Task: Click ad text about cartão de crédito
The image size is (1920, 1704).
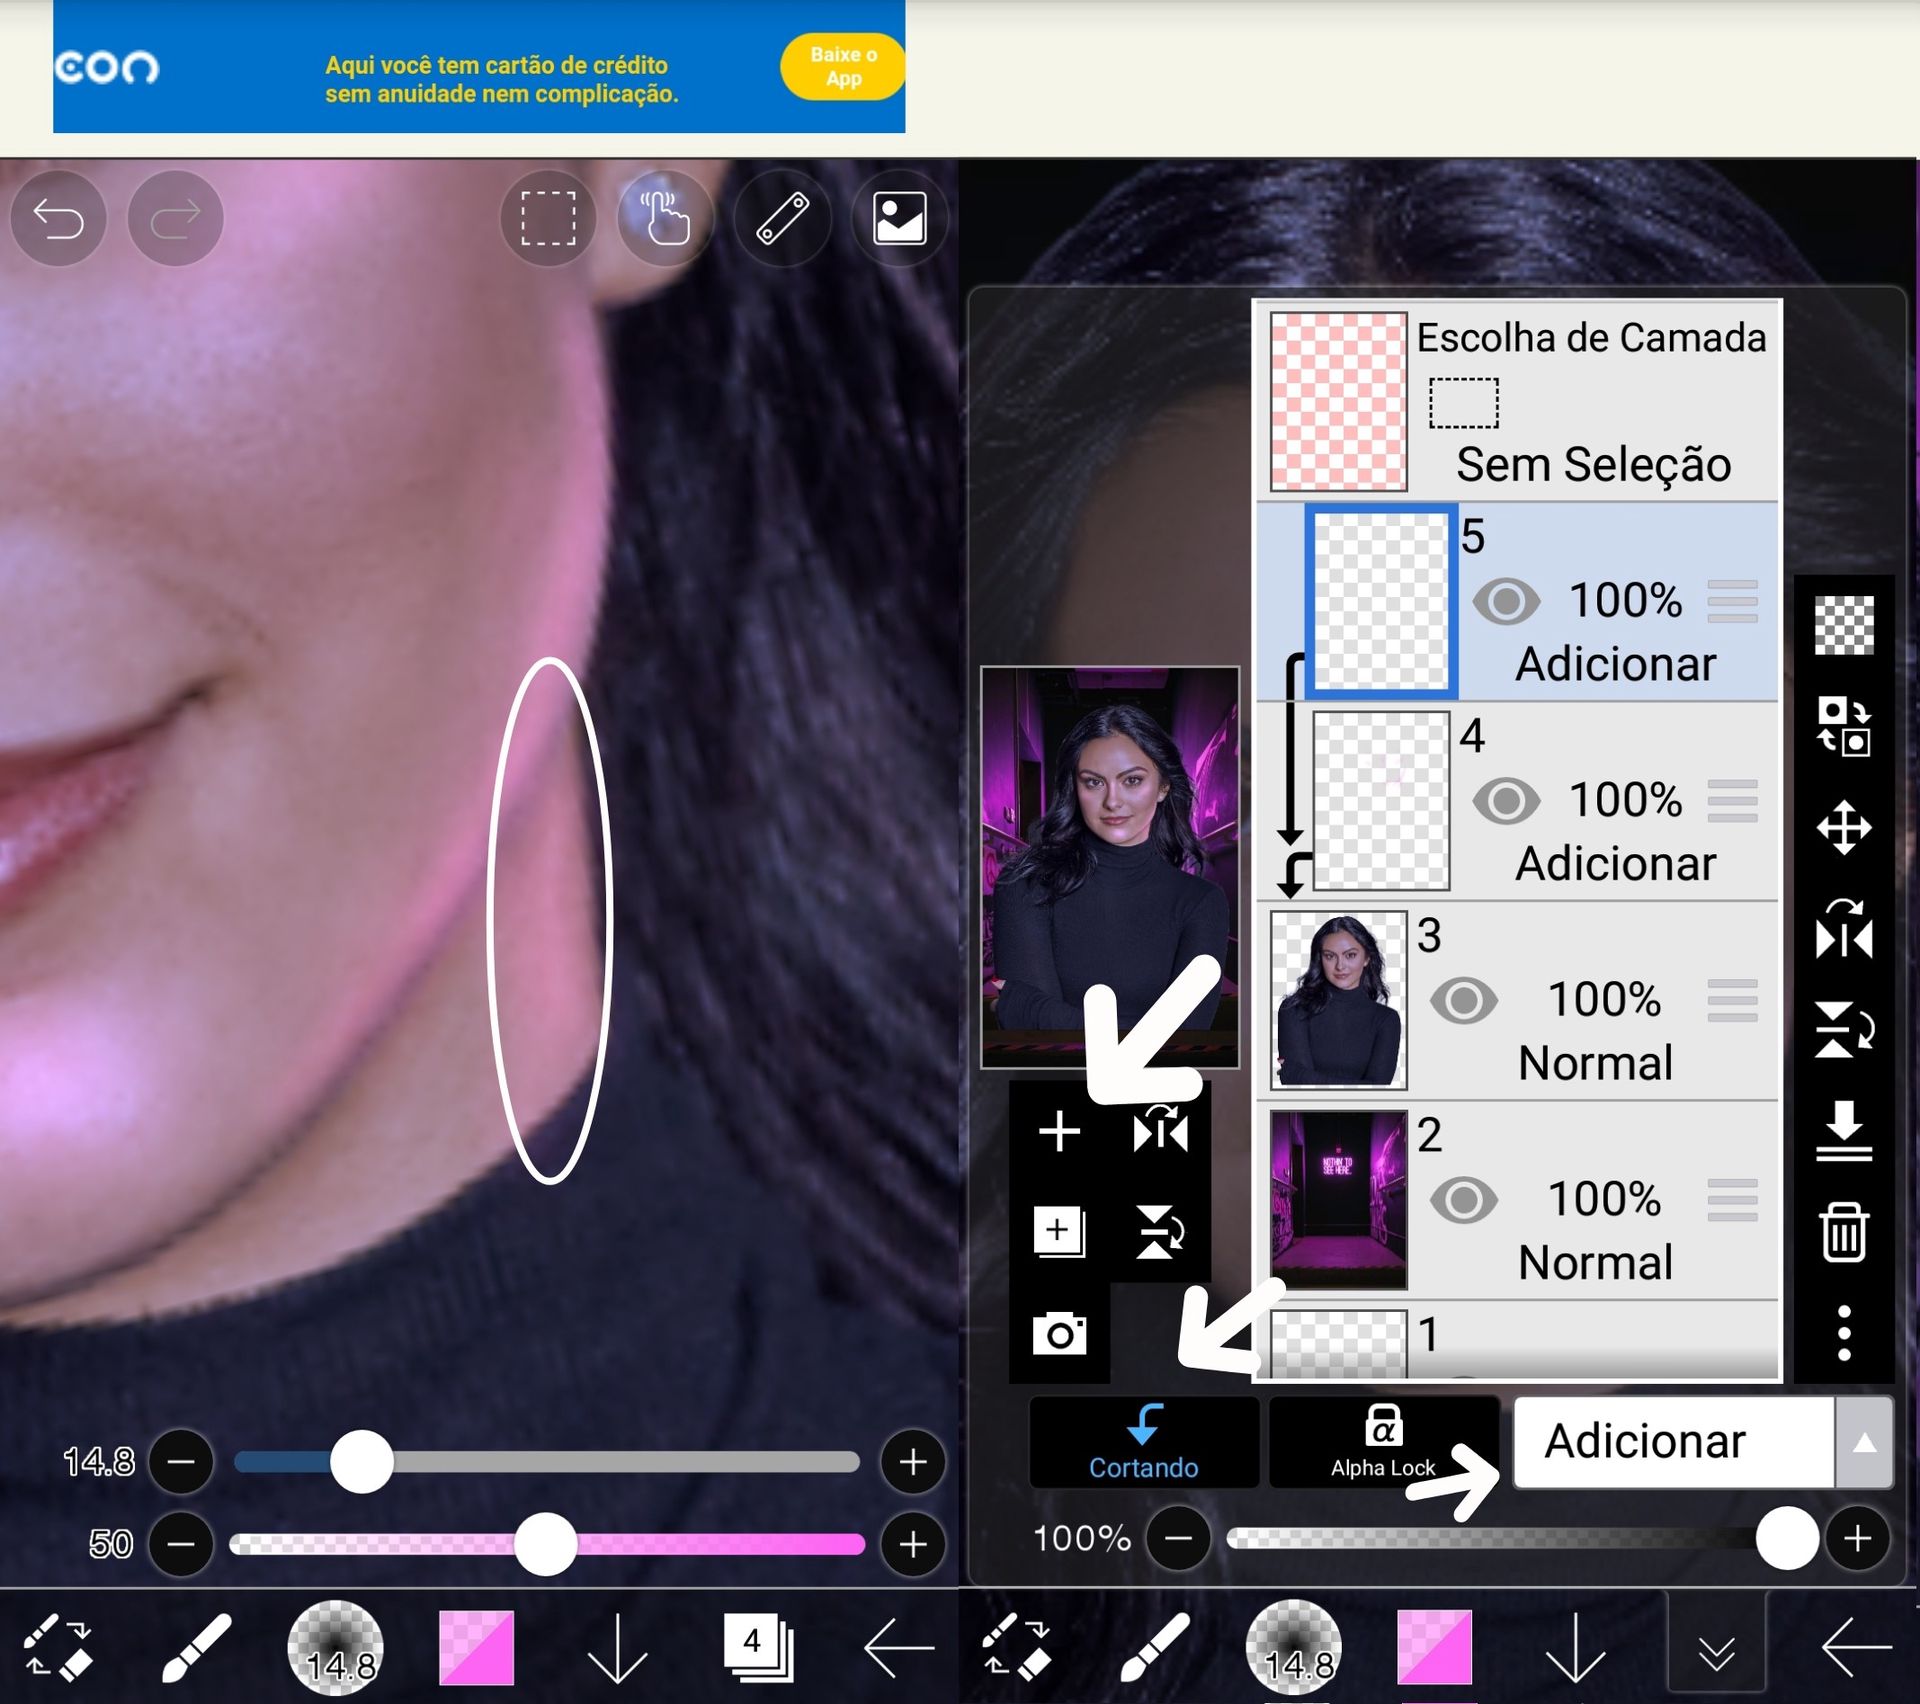Action: (501, 79)
